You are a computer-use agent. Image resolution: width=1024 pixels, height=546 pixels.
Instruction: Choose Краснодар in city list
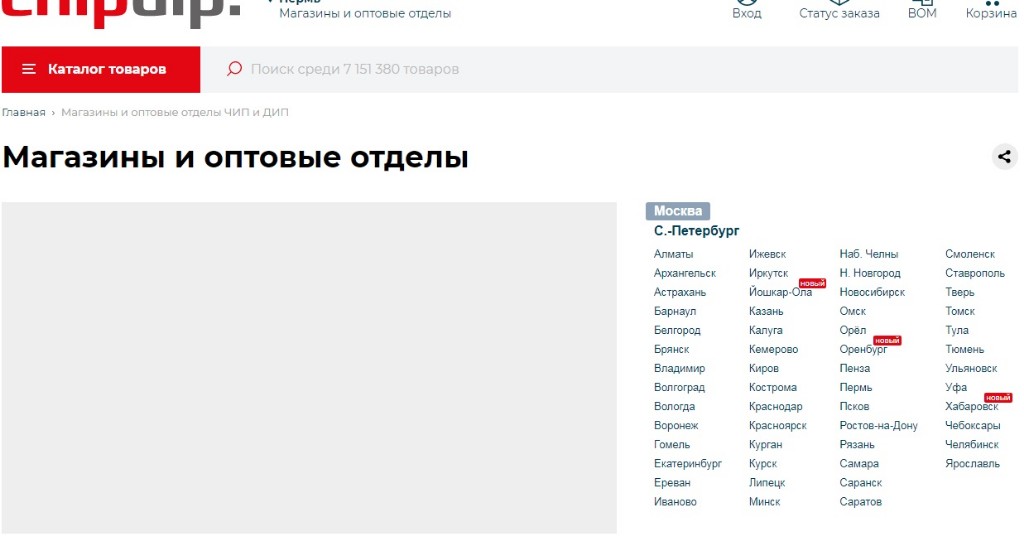[775, 406]
